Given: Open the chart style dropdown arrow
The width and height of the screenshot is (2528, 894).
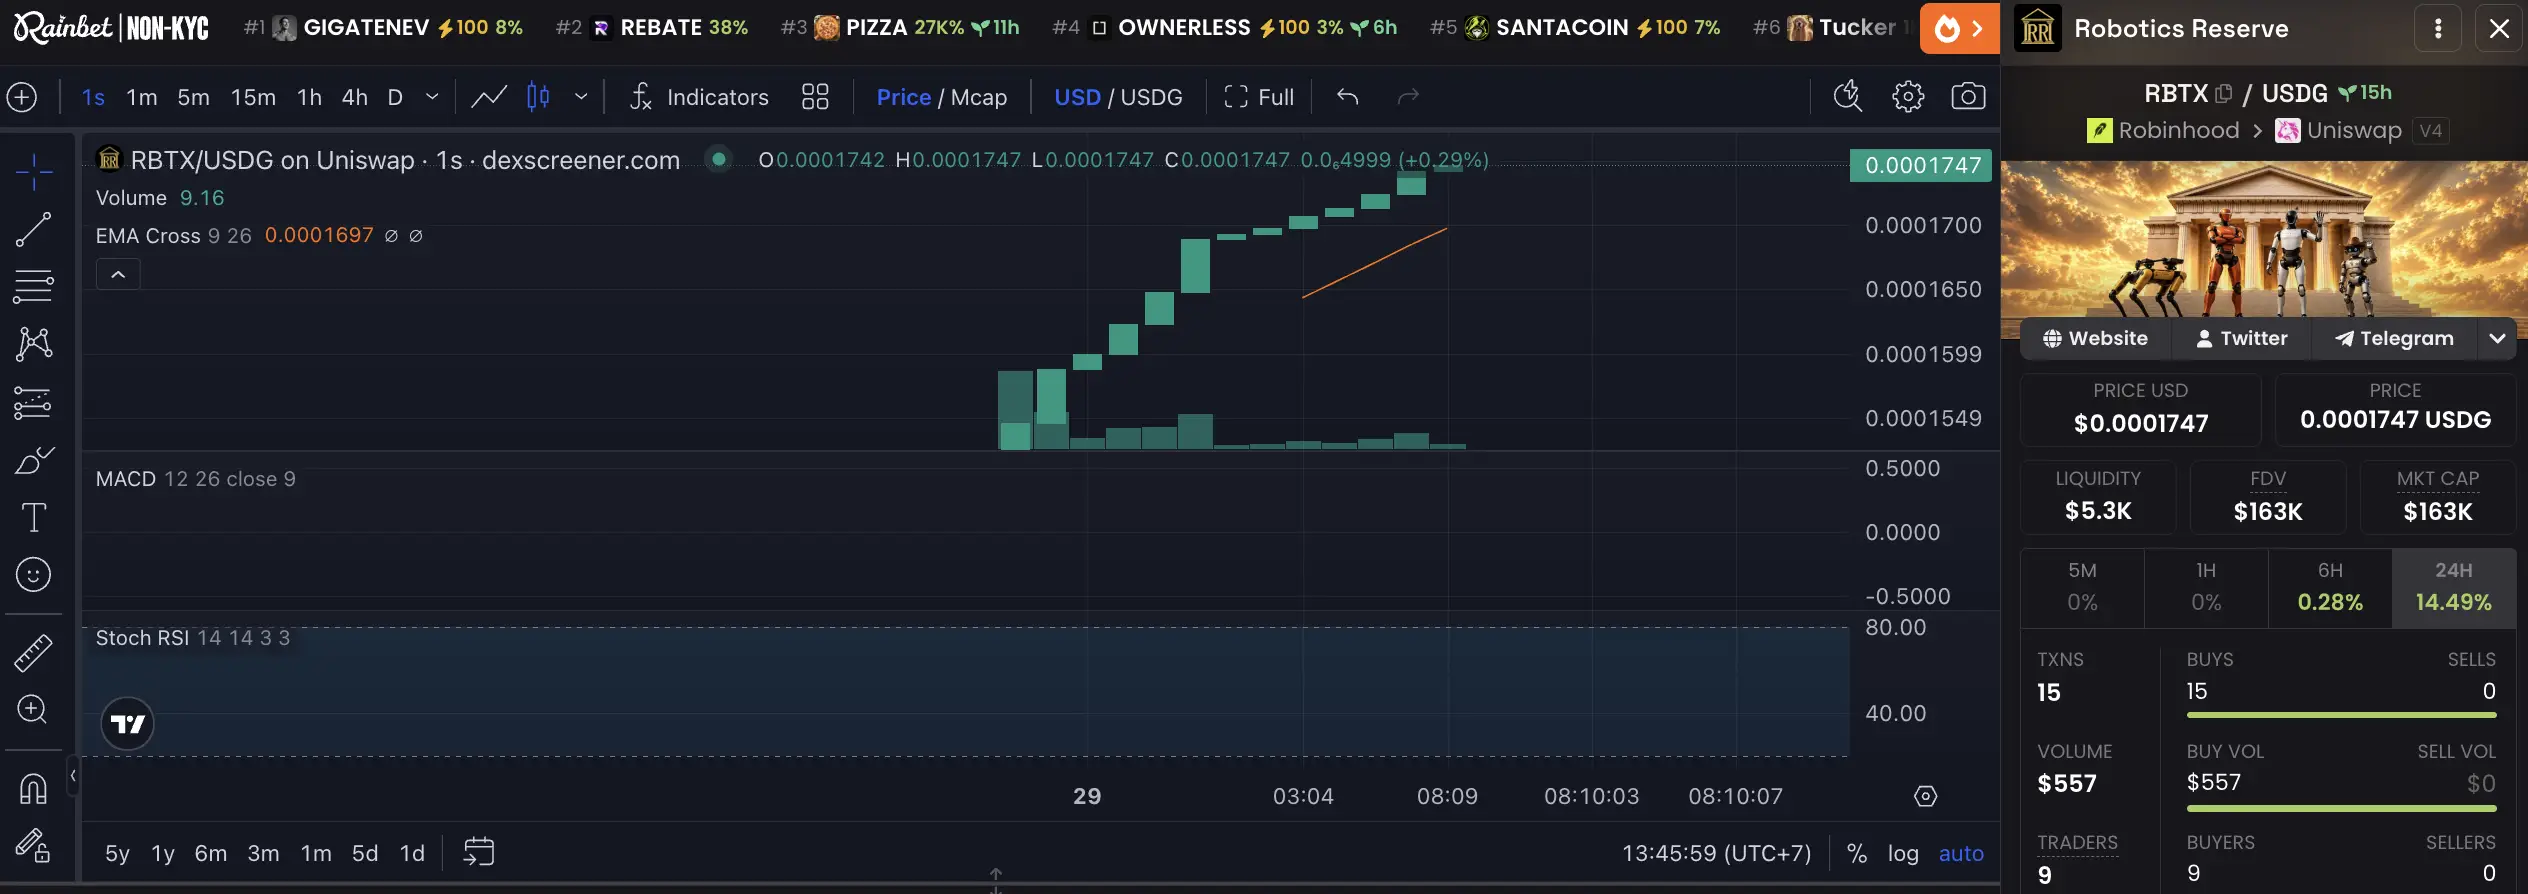Looking at the screenshot, I should point(581,97).
